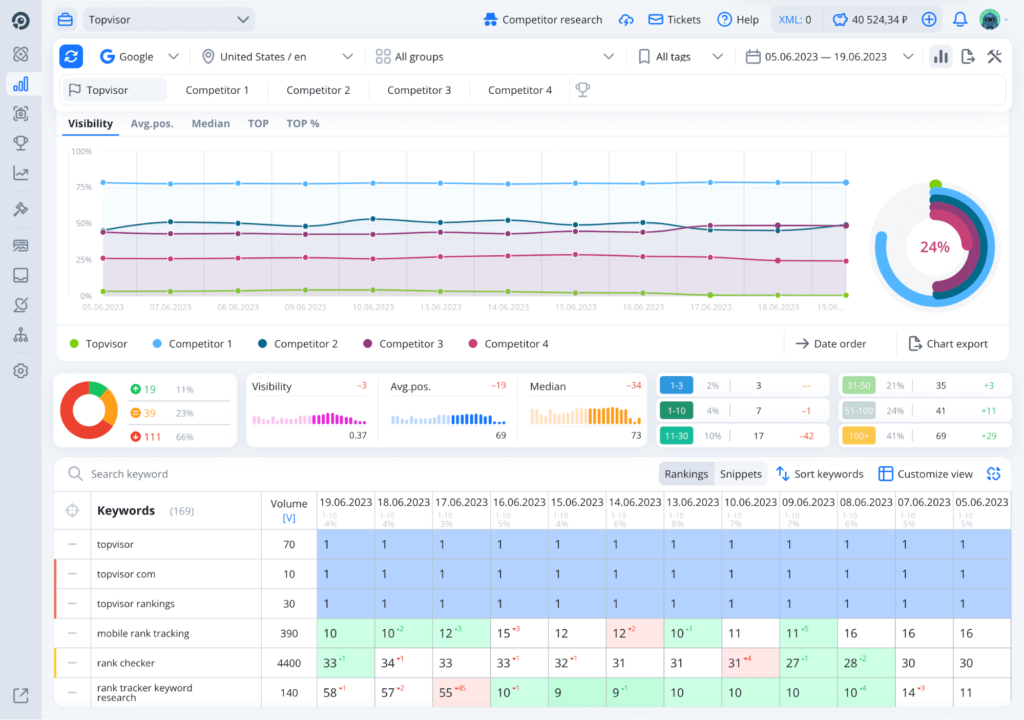Click the refresh table icon beside Customize view
The height and width of the screenshot is (720, 1024).
point(993,474)
